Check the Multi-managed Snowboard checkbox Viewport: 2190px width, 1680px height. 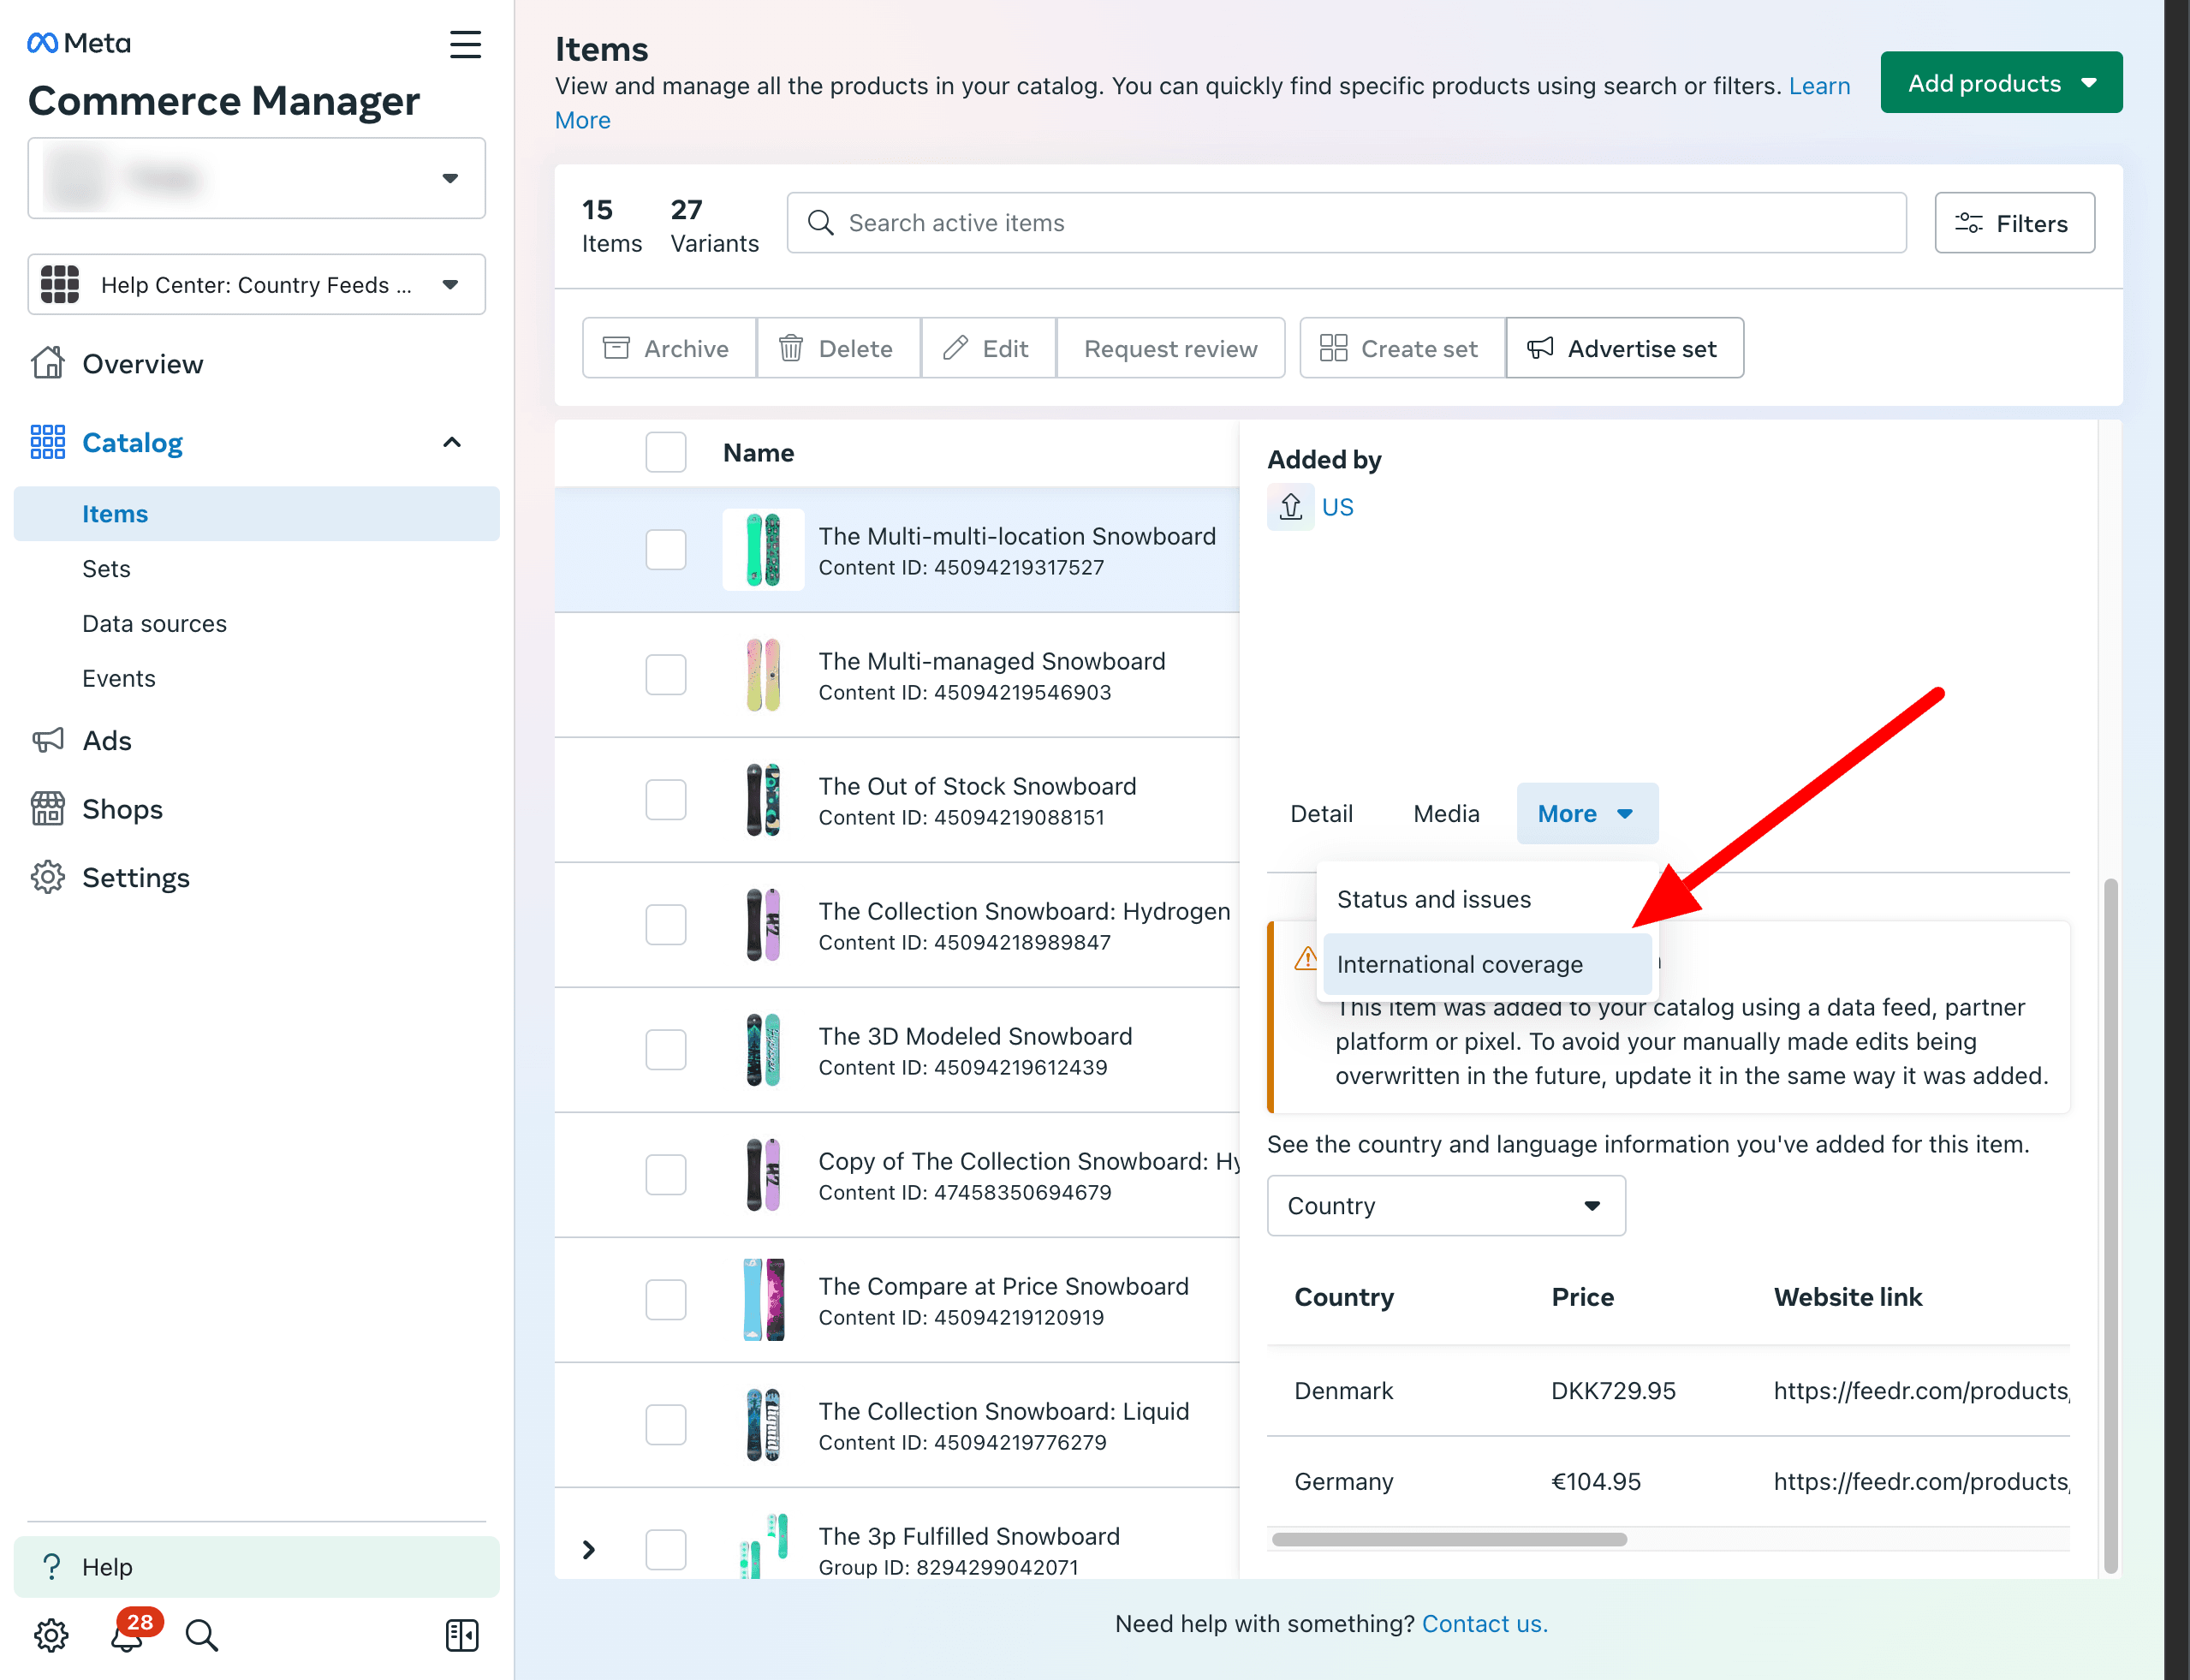click(x=665, y=675)
